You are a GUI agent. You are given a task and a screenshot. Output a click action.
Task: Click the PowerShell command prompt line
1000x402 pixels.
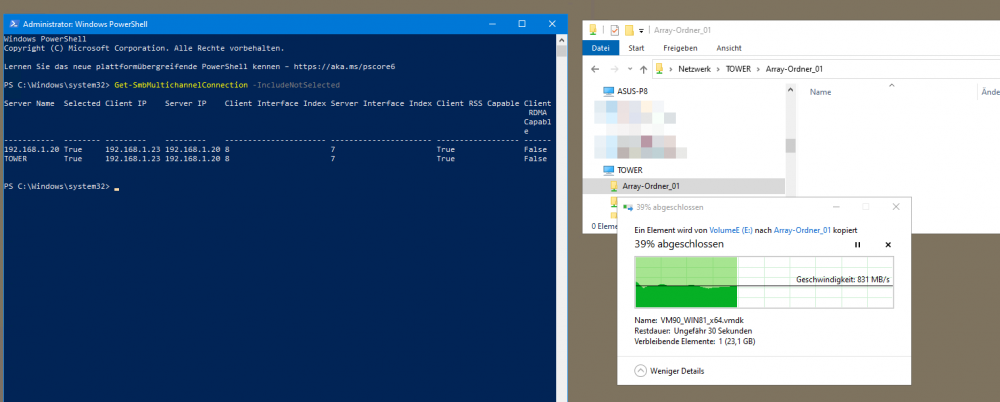pos(62,186)
